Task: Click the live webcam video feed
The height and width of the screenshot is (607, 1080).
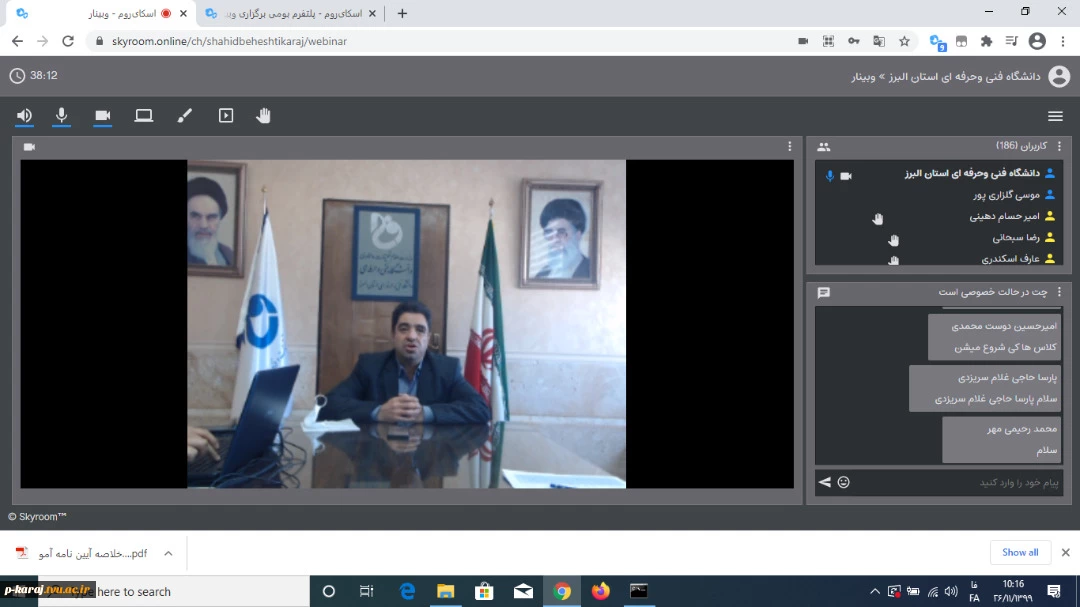Action: (406, 324)
